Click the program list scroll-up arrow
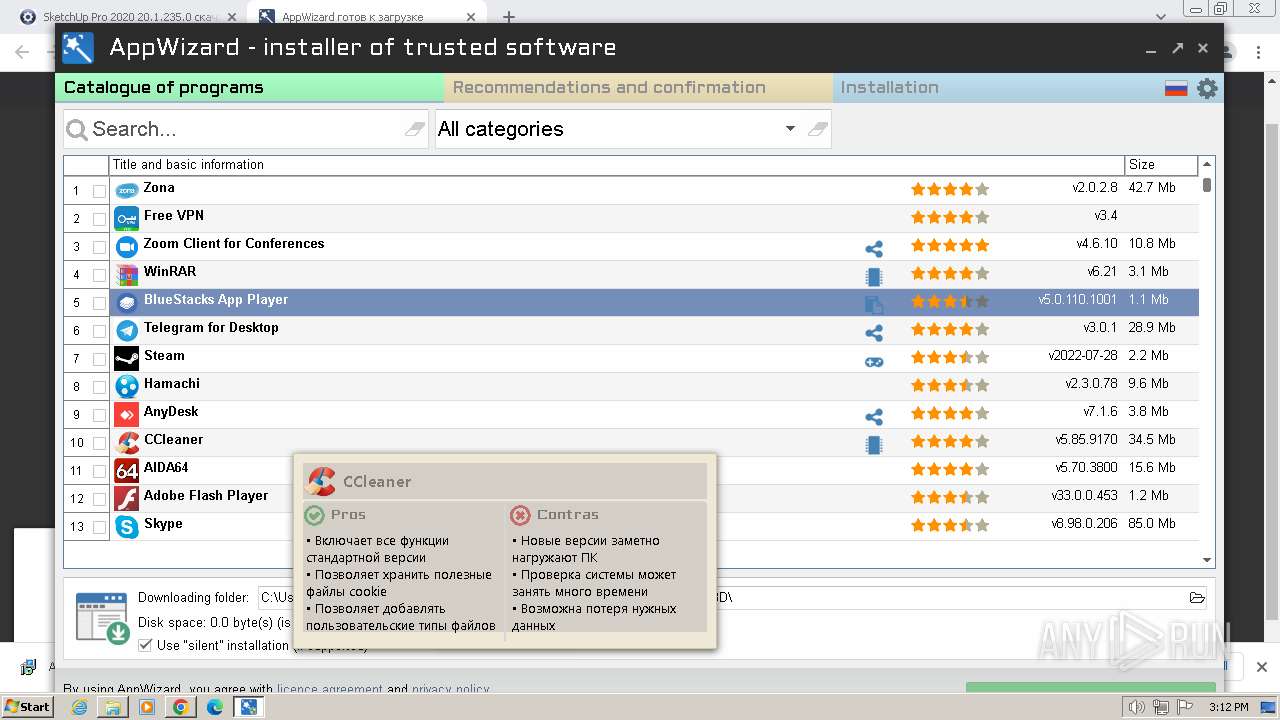This screenshot has width=1280, height=720. tap(1207, 164)
